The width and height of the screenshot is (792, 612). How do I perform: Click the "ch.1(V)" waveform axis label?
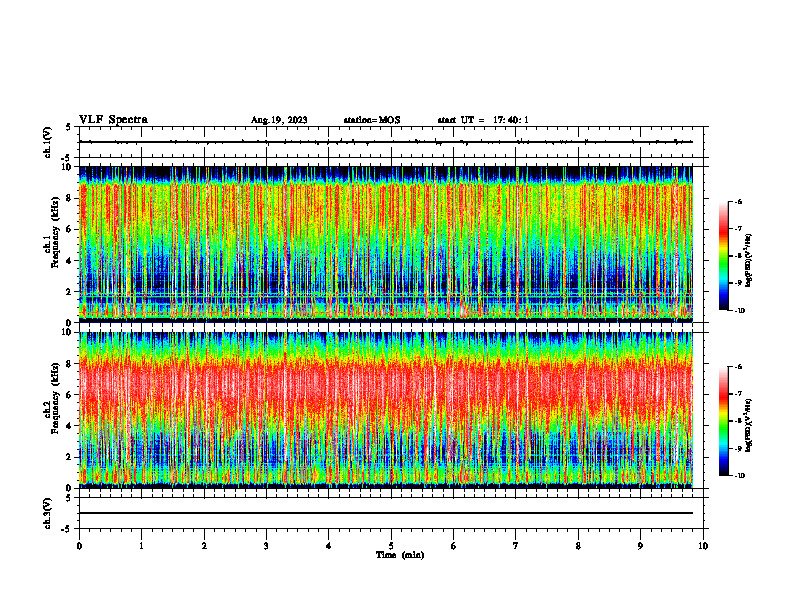click(48, 142)
